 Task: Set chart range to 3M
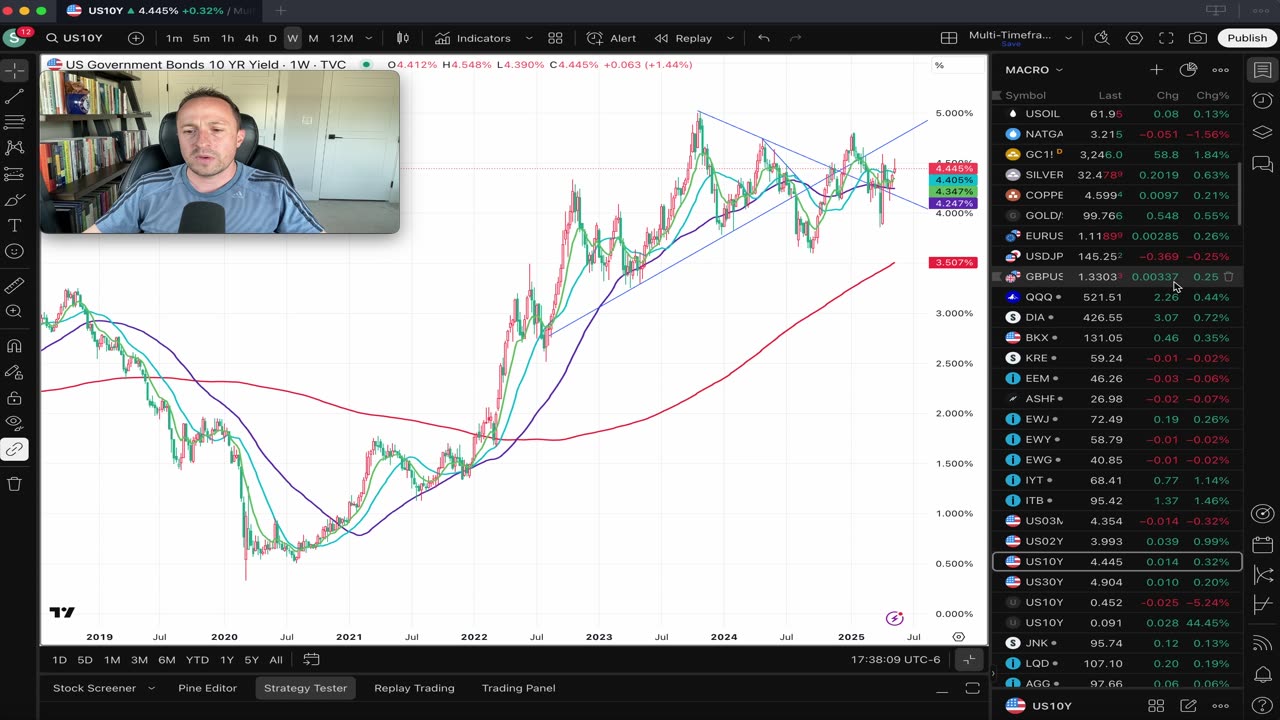click(139, 660)
